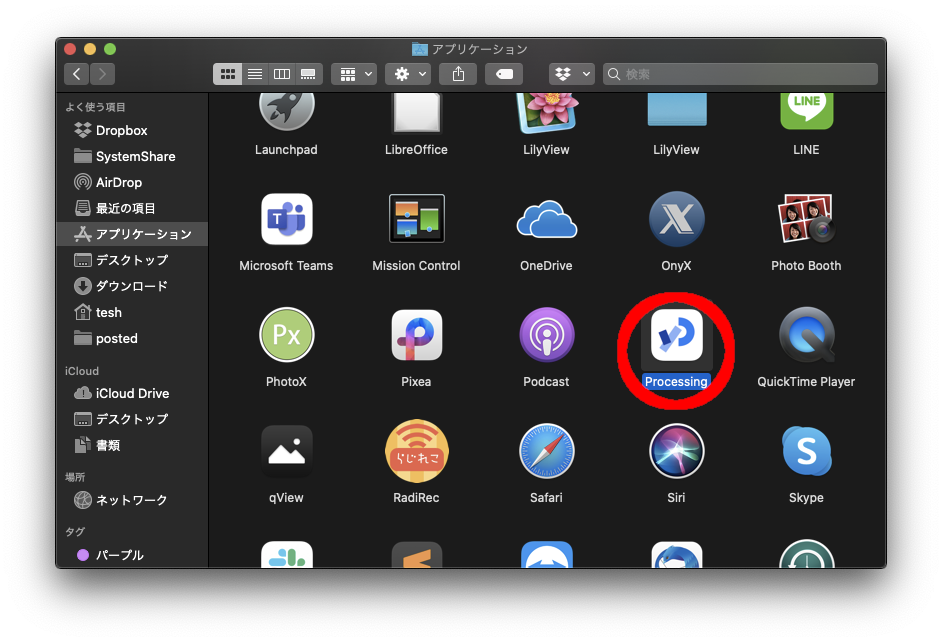Click the search field
This screenshot has height=642, width=942.
pos(740,74)
